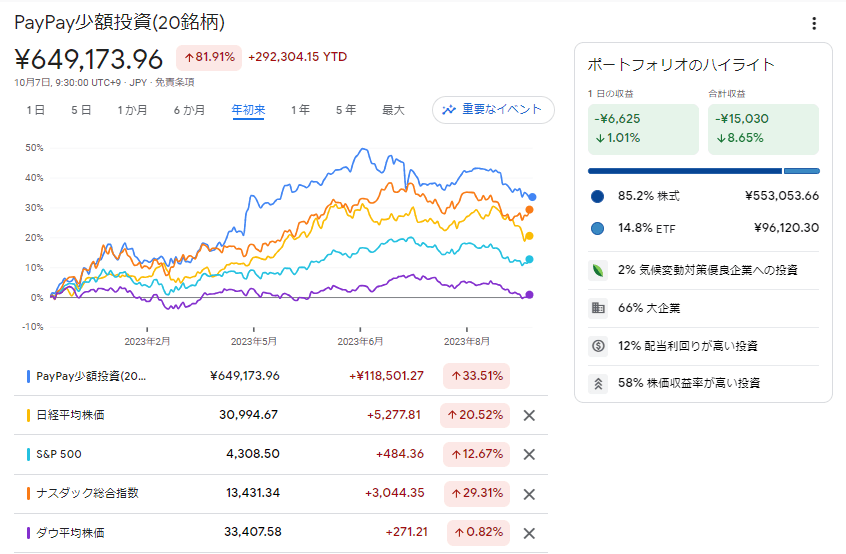Remove ナスダック総合指数 comparison with X icon

529,494
